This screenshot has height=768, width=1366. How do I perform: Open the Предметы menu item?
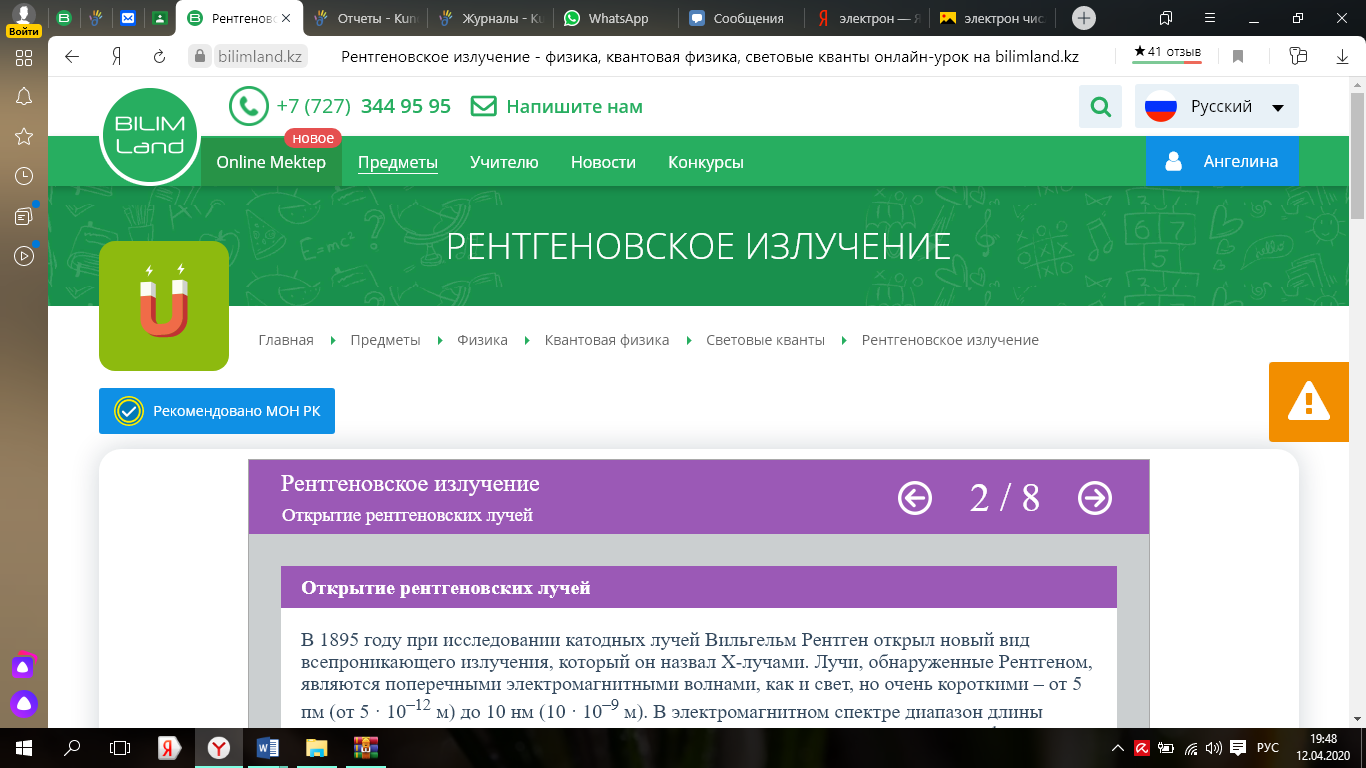[x=398, y=162]
